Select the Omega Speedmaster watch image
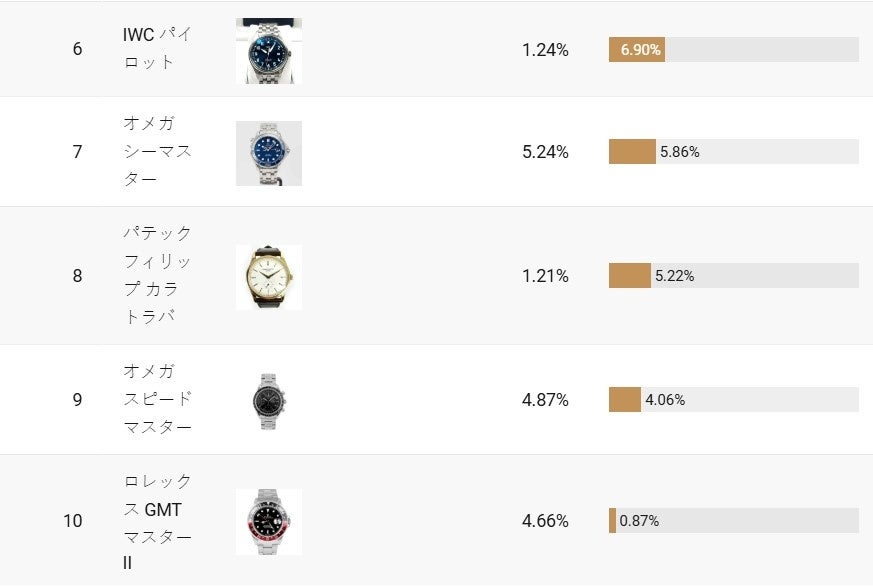This screenshot has width=873, height=588. (x=268, y=400)
